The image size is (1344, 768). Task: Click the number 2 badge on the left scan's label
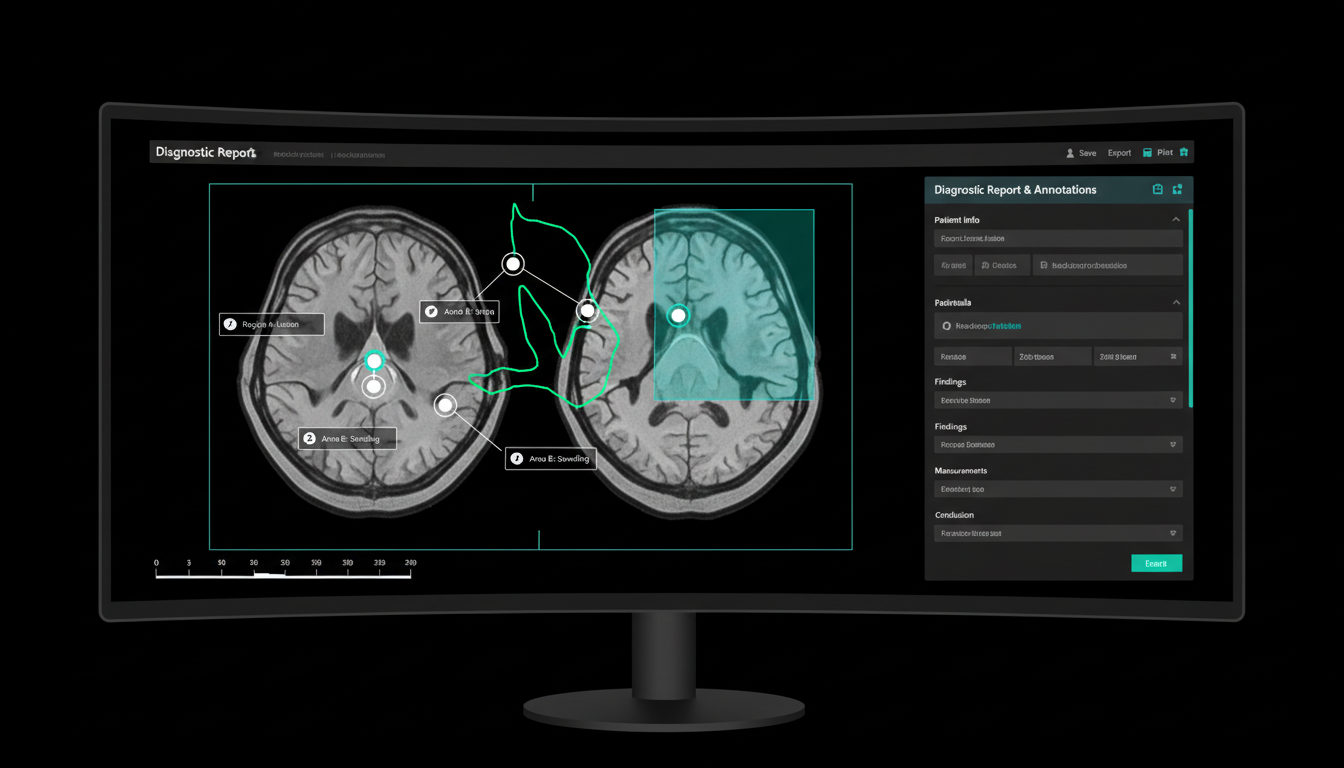click(x=310, y=438)
